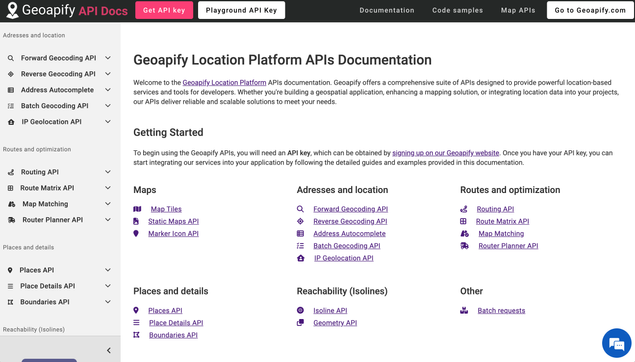
Task: Click the Batch requests icon under Other
Action: point(464,311)
